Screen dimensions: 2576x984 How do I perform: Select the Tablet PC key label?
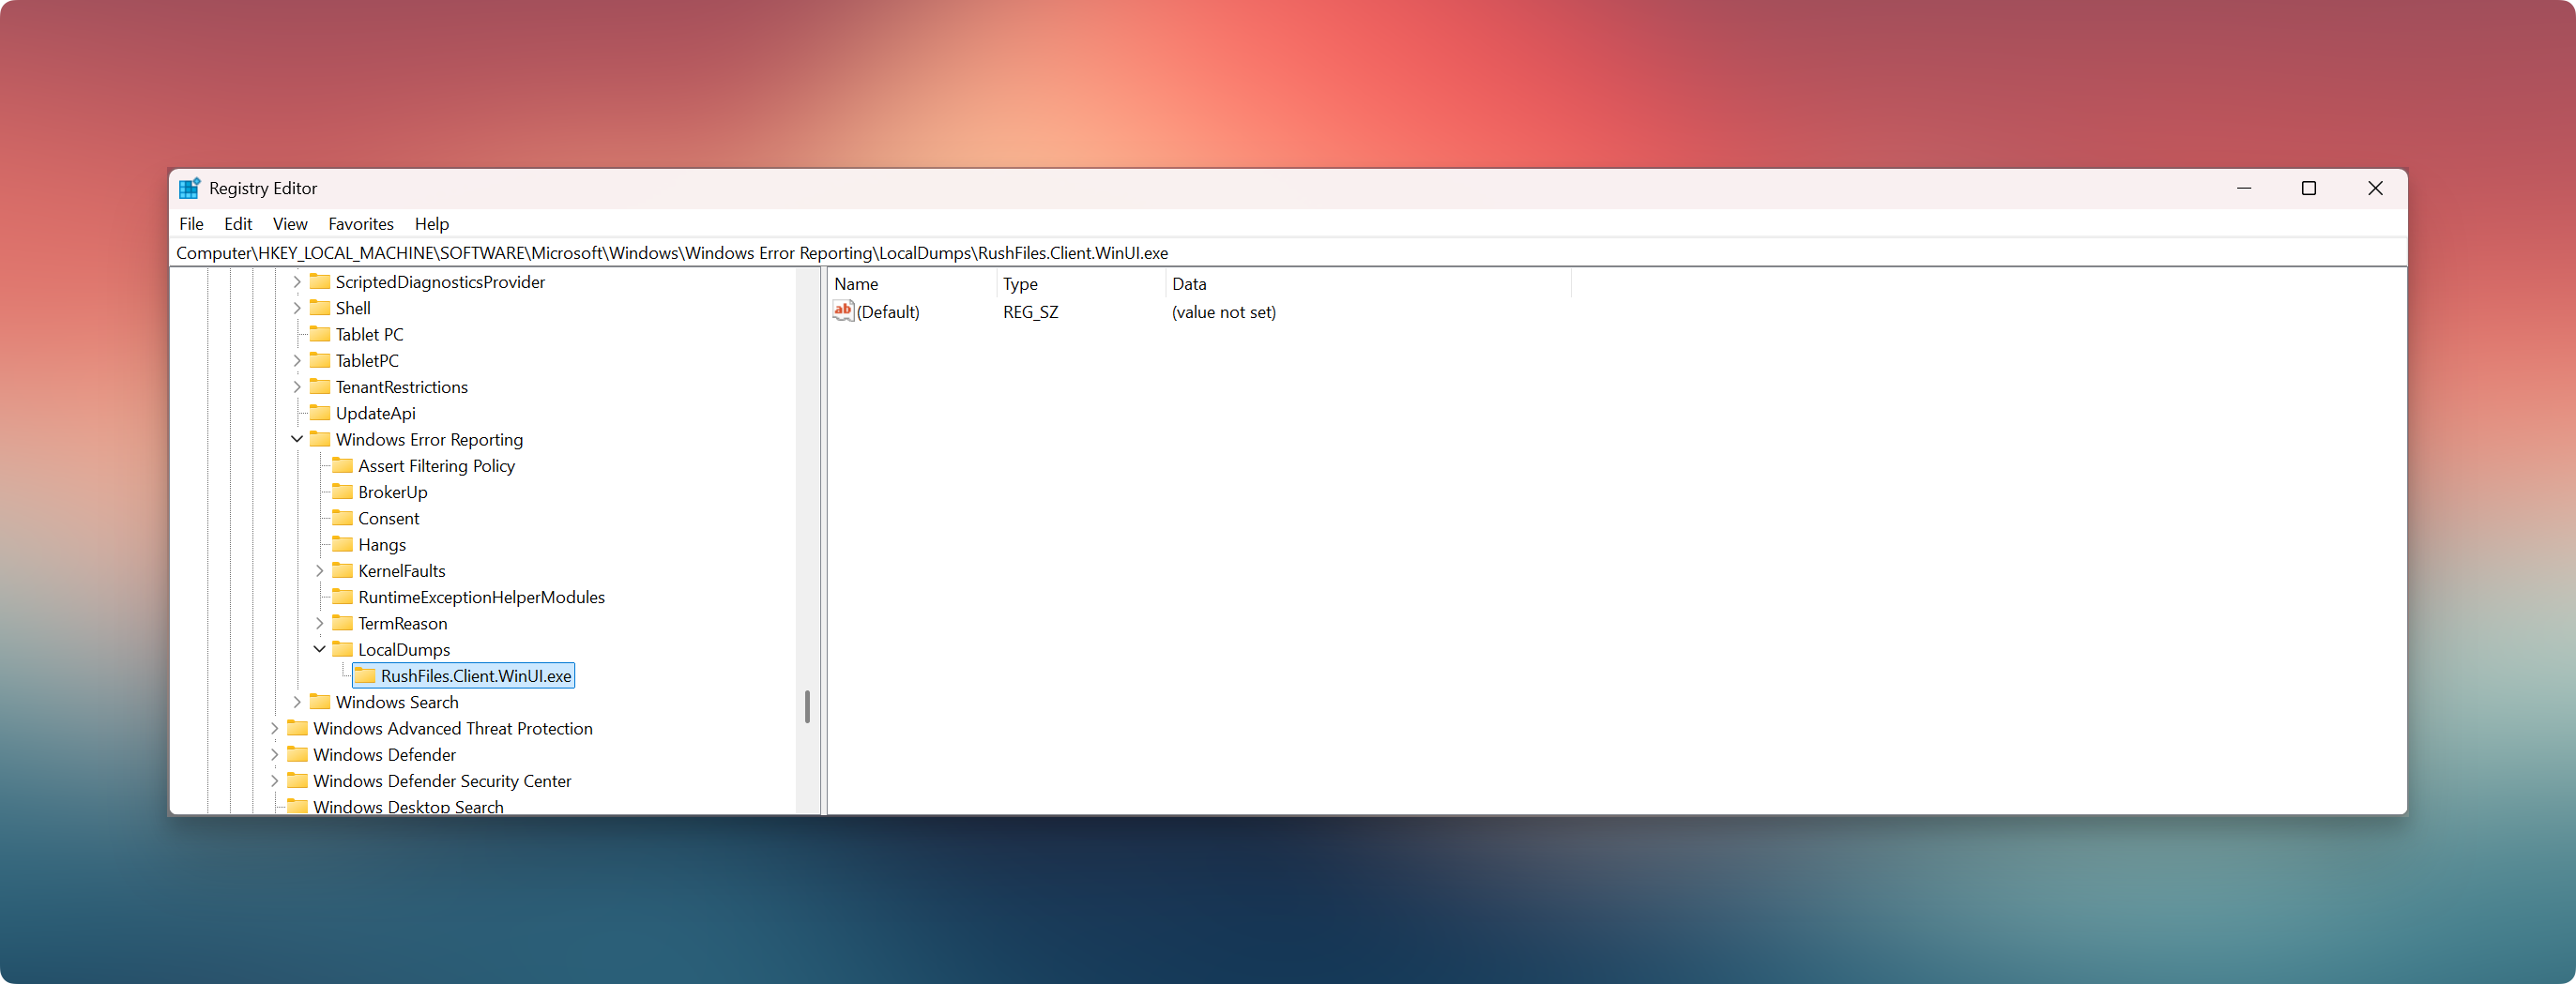[x=370, y=334]
